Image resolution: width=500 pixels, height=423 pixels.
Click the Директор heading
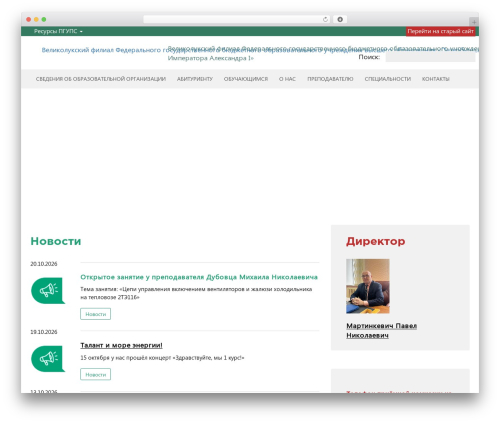(376, 241)
